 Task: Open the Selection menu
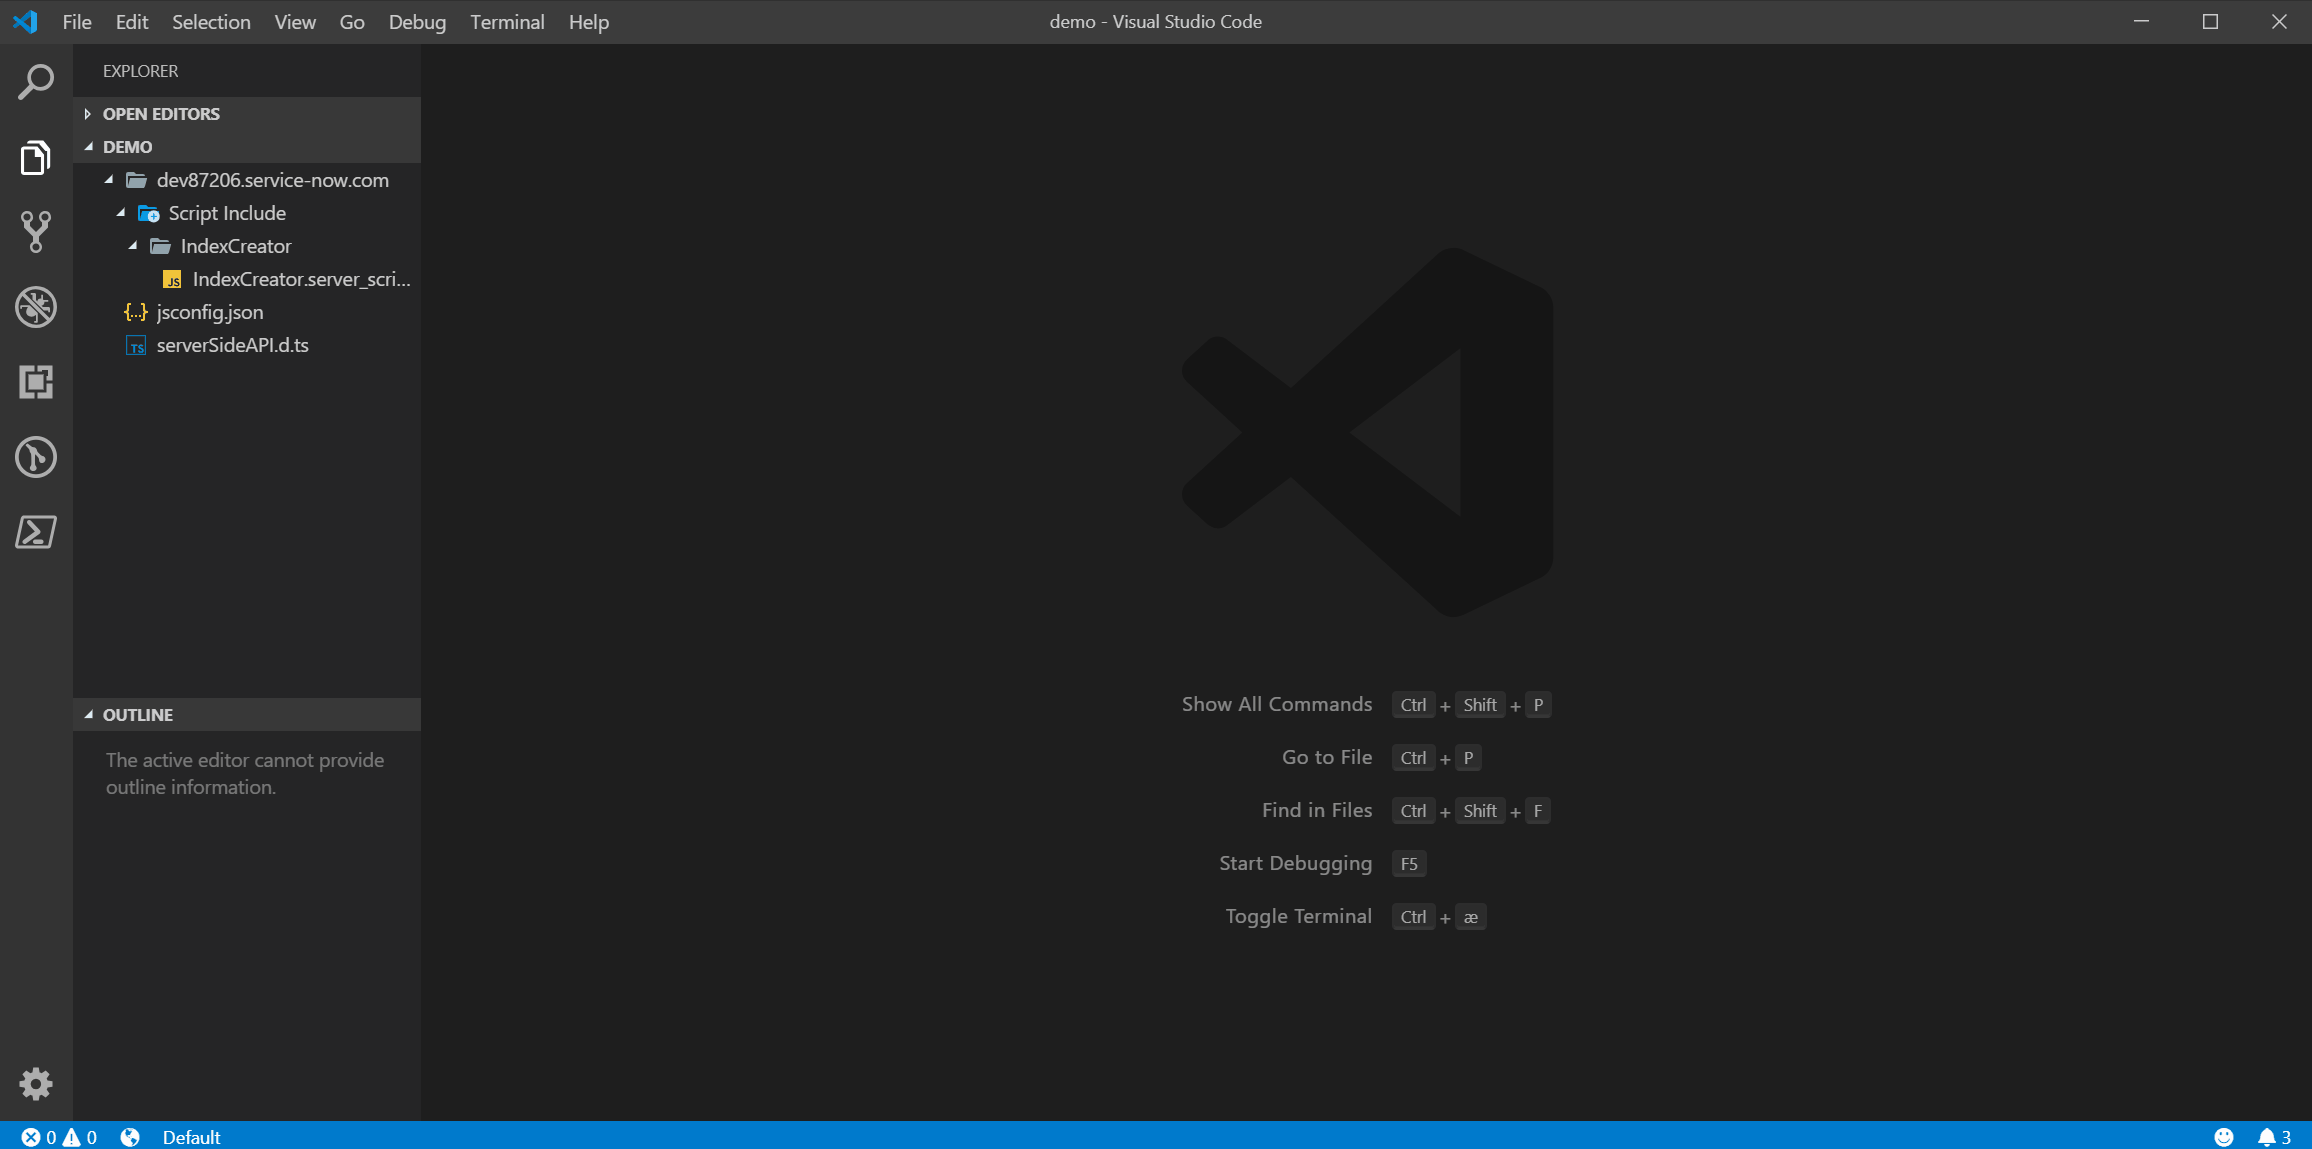click(211, 22)
